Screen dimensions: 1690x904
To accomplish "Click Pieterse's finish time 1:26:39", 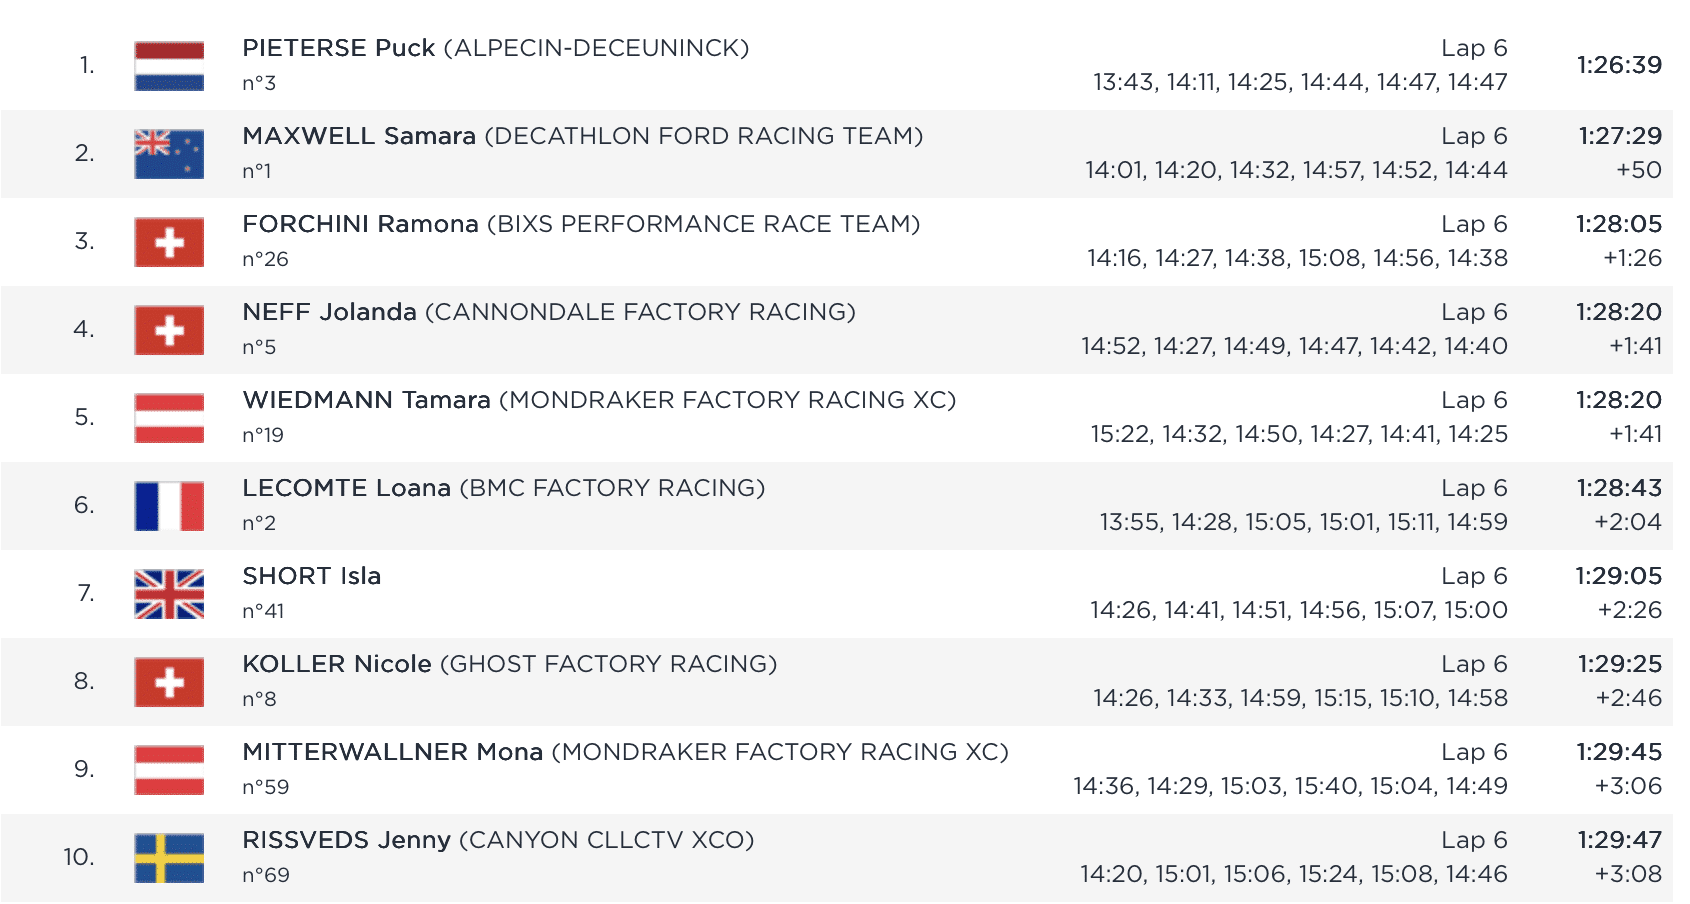I will (1619, 65).
